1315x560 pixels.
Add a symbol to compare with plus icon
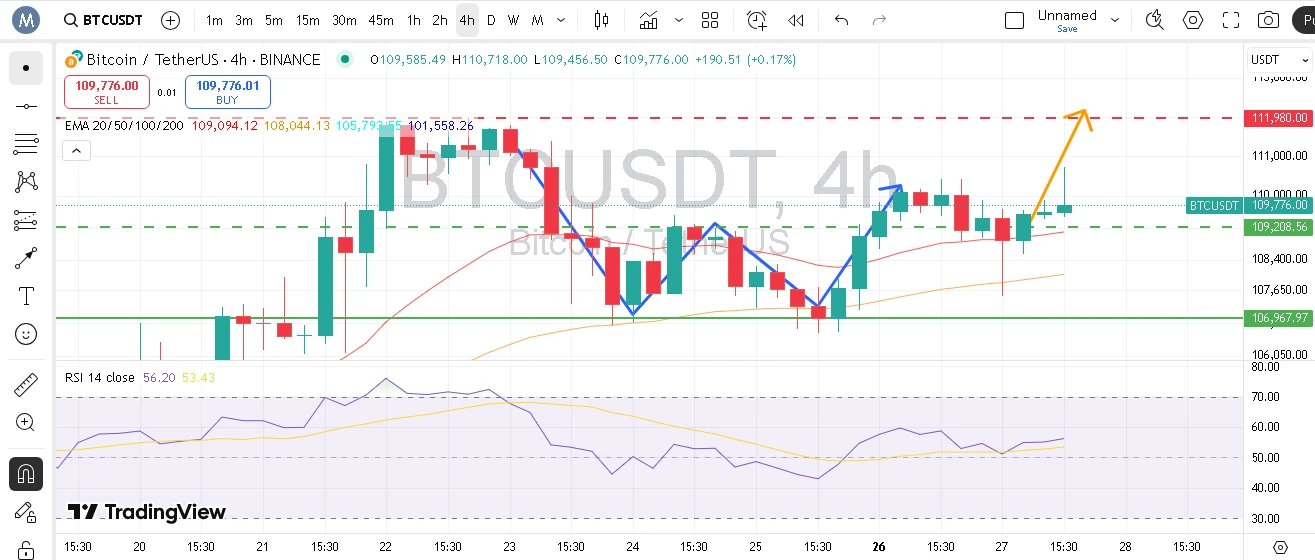[171, 20]
